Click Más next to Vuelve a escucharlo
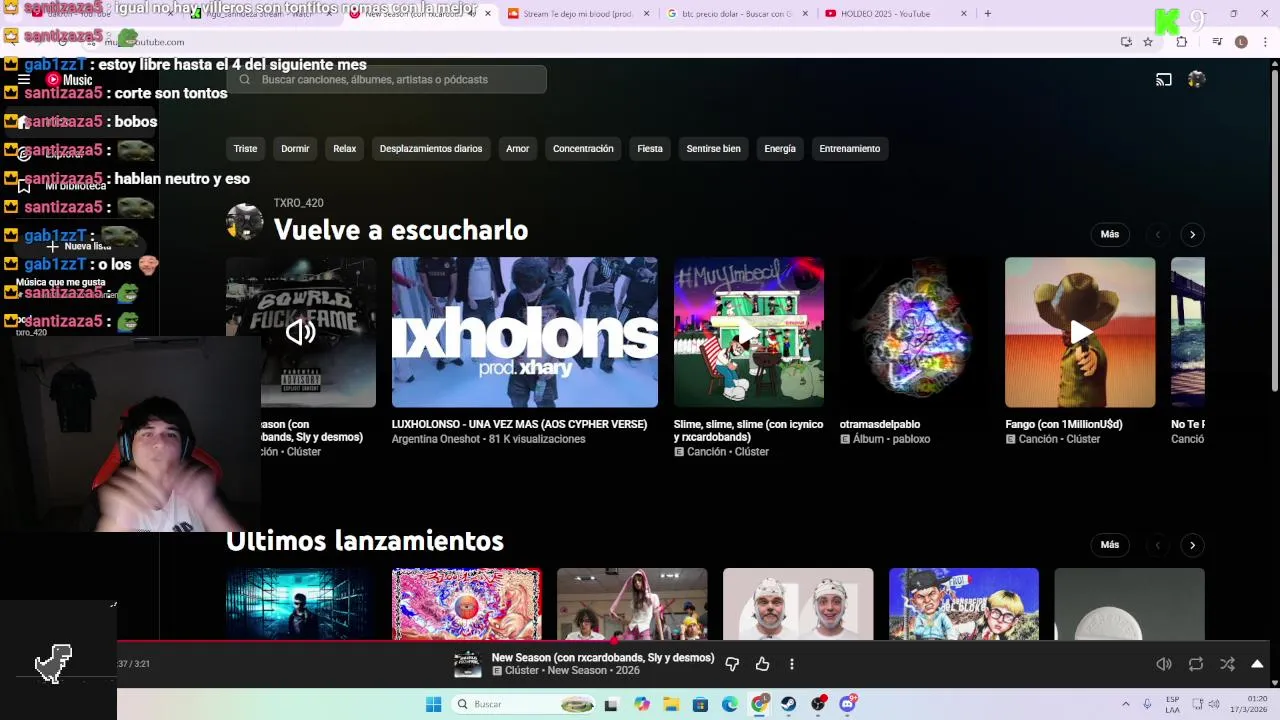 [1110, 234]
